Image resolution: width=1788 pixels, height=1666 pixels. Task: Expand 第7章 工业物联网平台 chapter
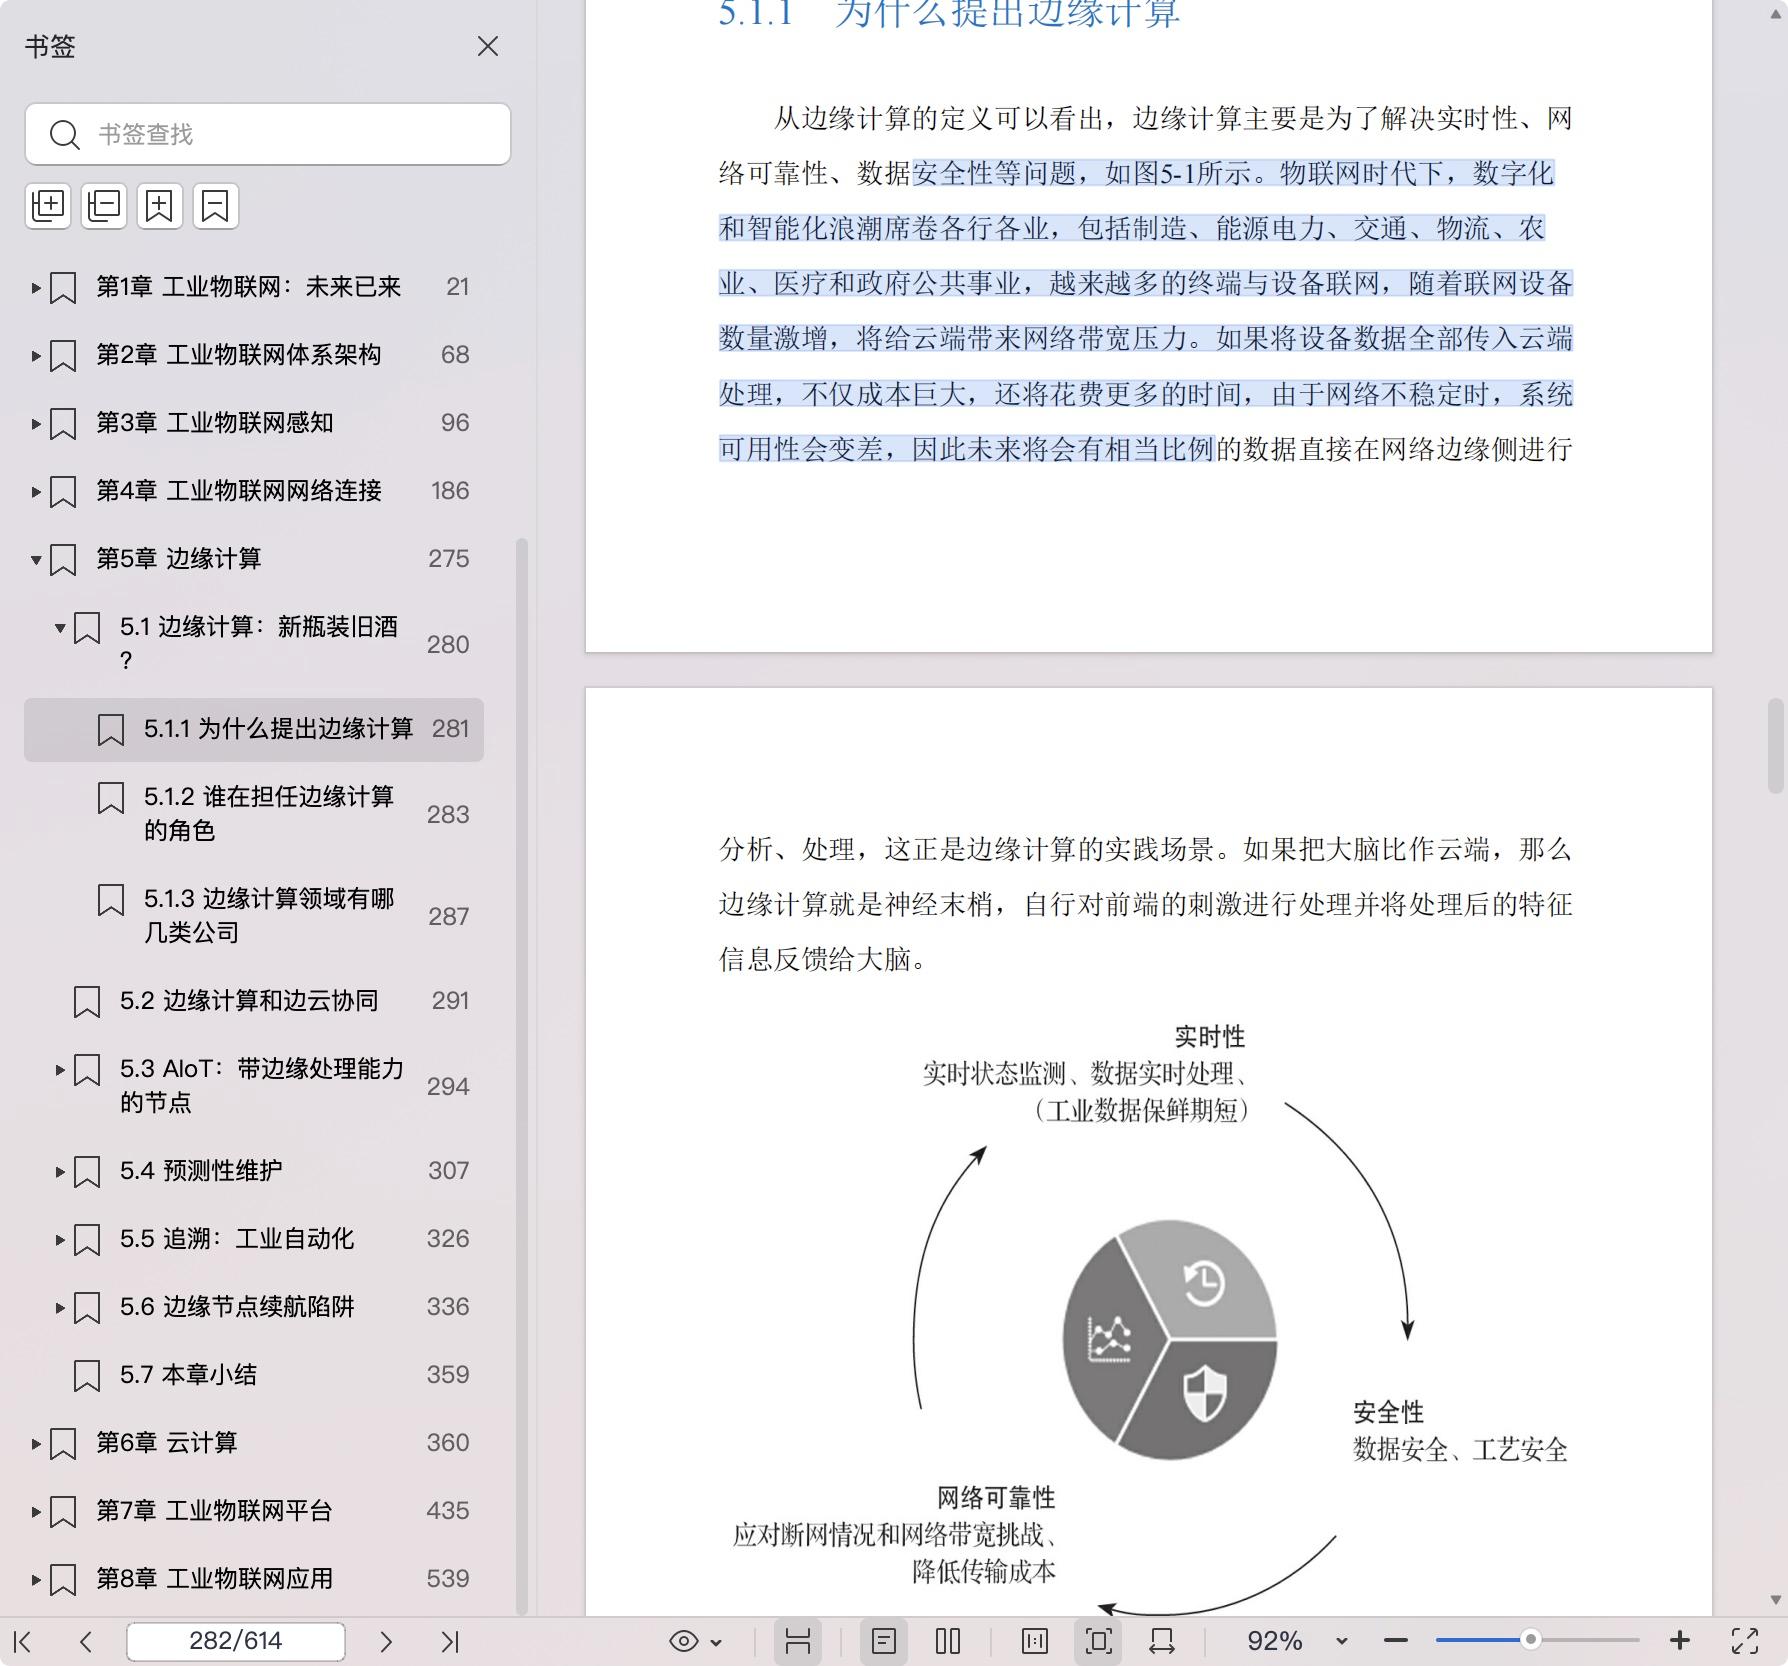[x=36, y=1512]
